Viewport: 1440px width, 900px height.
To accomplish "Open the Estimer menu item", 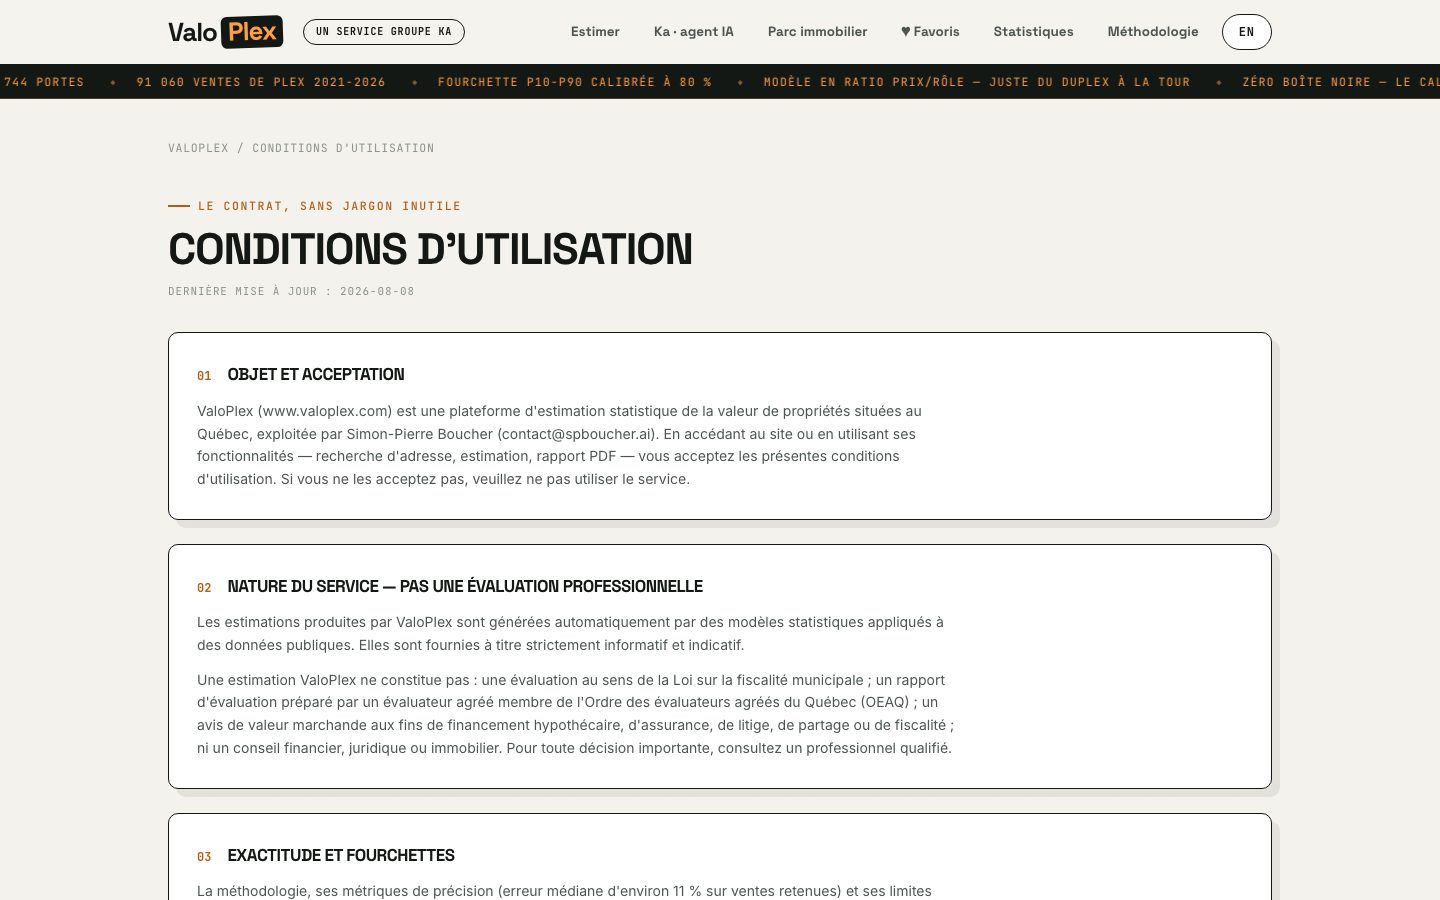I will click(595, 32).
